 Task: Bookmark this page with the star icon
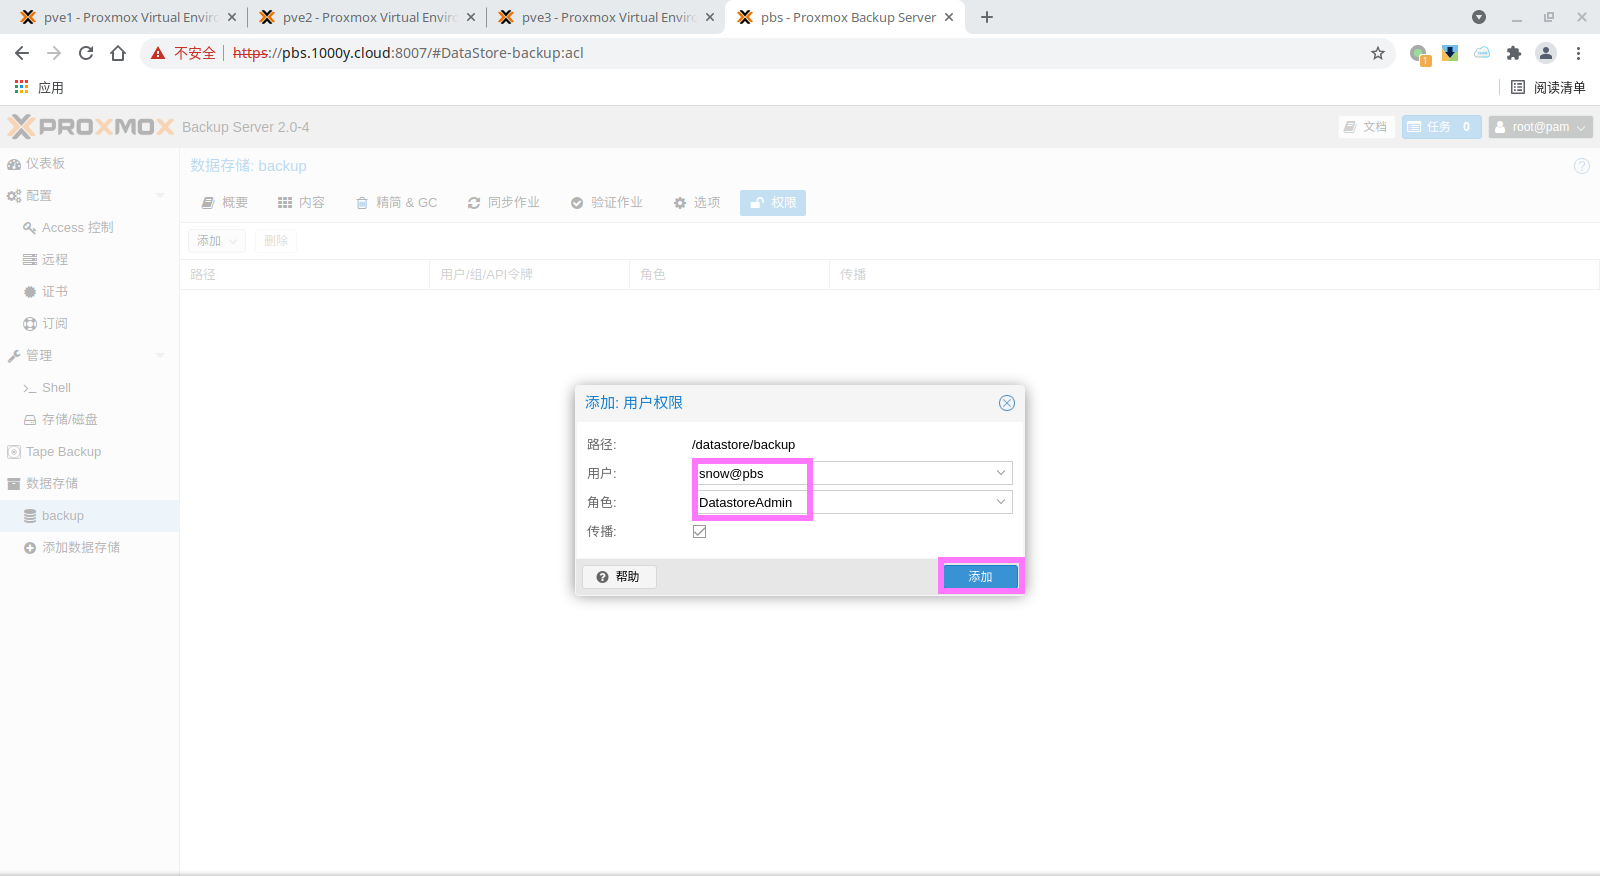click(x=1377, y=53)
